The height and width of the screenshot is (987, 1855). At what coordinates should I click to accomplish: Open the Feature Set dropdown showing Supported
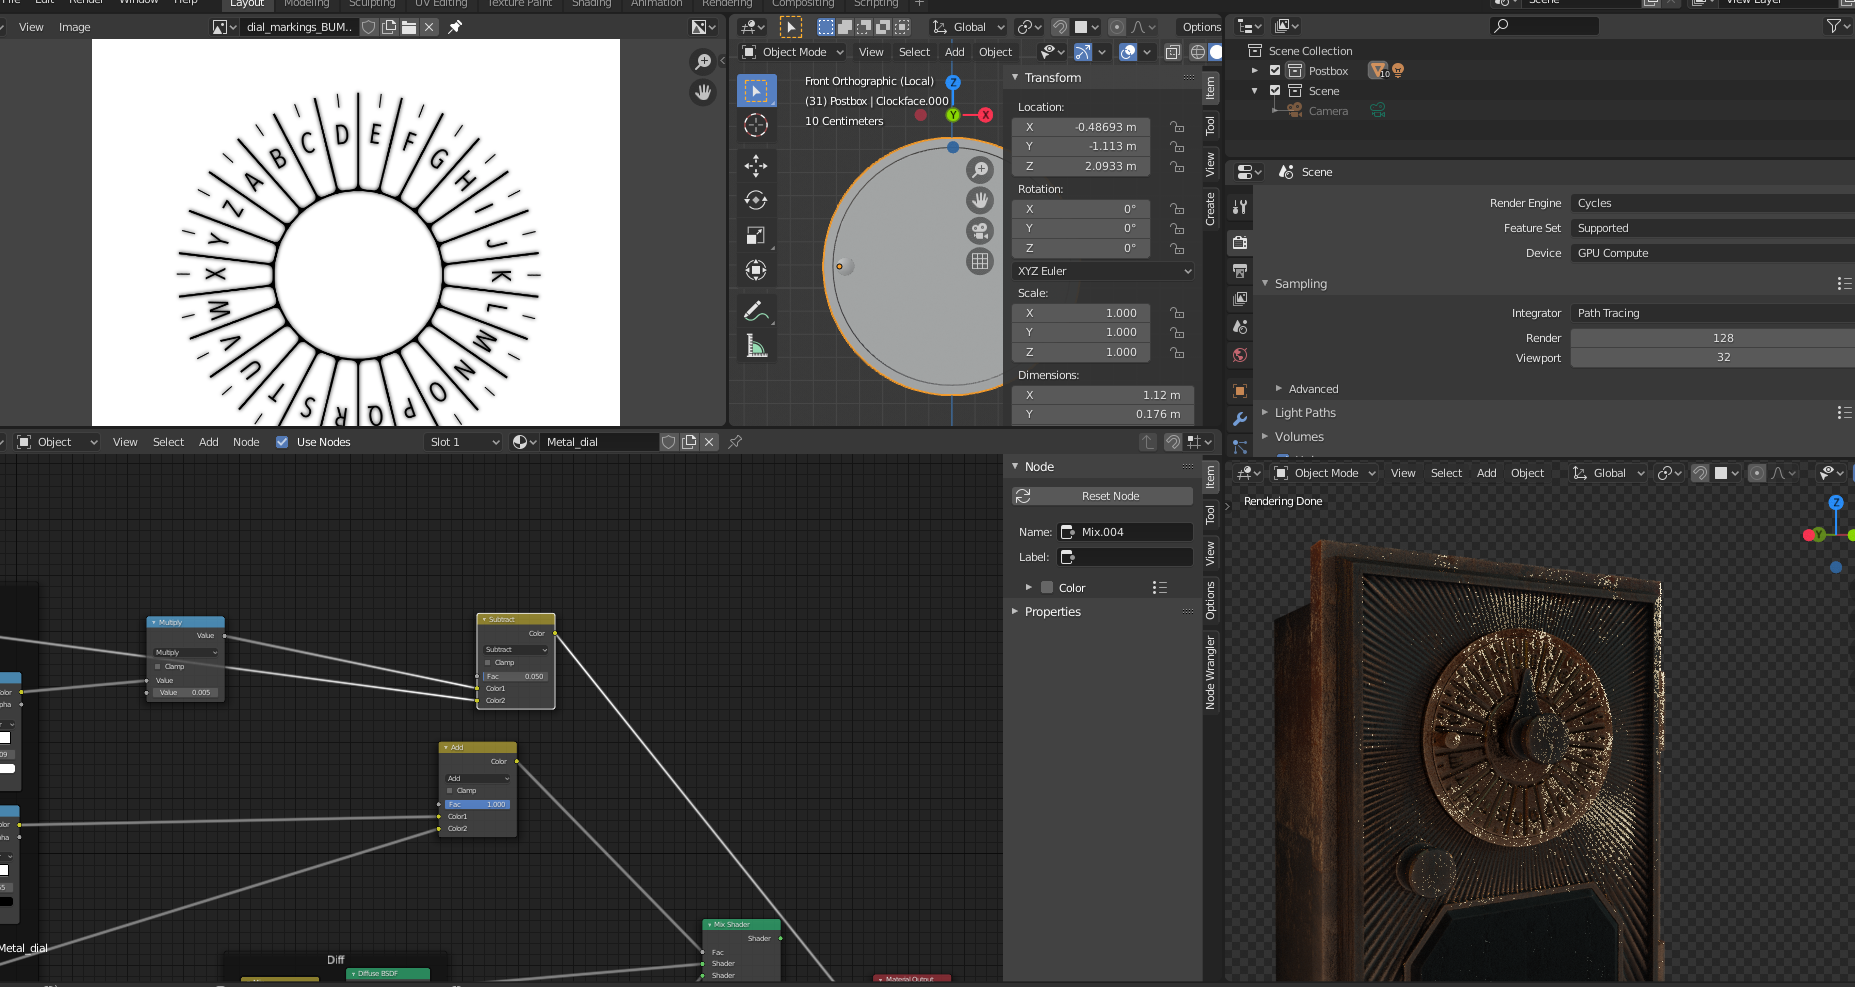coord(1712,228)
